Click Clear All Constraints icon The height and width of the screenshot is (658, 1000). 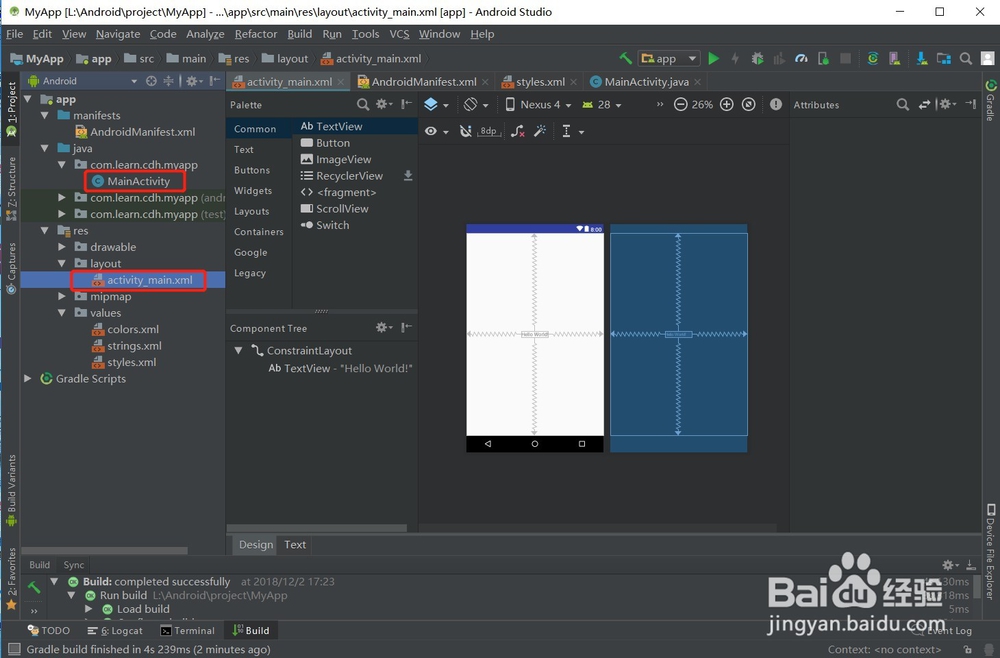pyautogui.click(x=517, y=131)
